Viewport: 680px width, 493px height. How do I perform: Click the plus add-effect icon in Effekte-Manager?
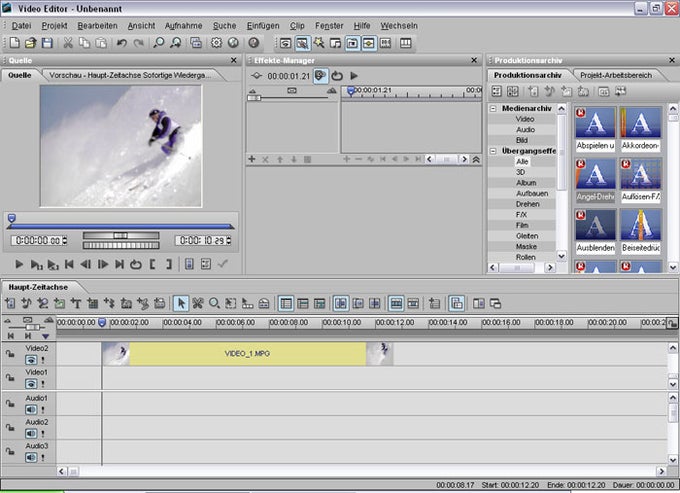tap(252, 159)
